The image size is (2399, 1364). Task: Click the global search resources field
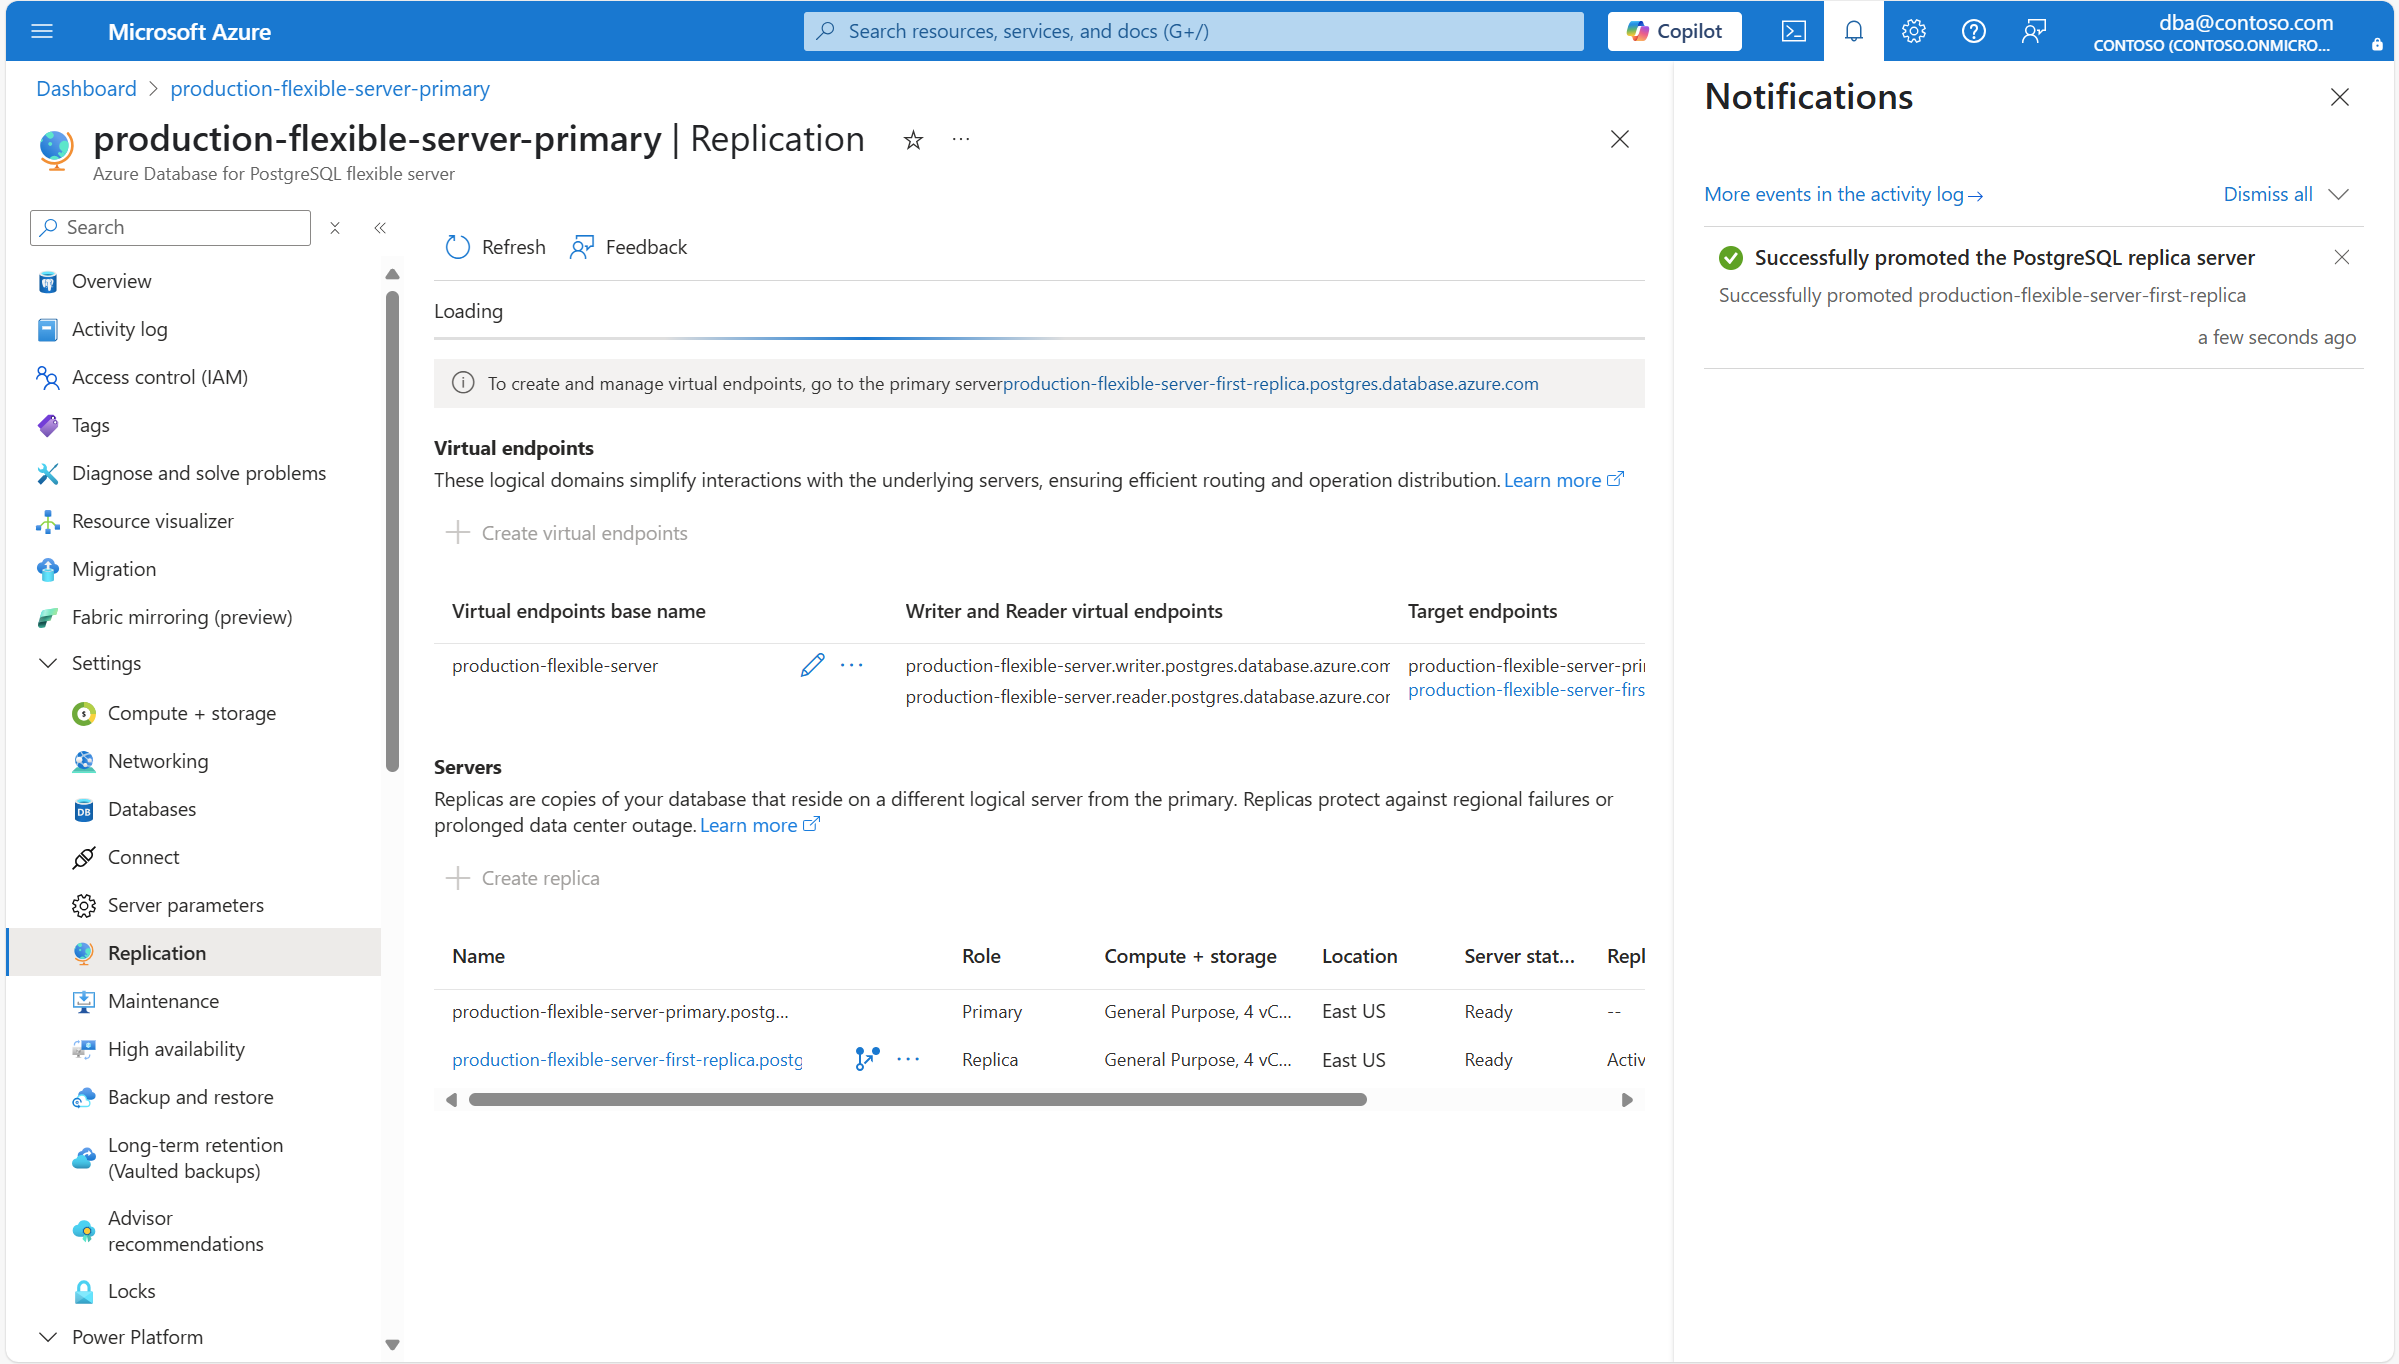click(x=1193, y=31)
